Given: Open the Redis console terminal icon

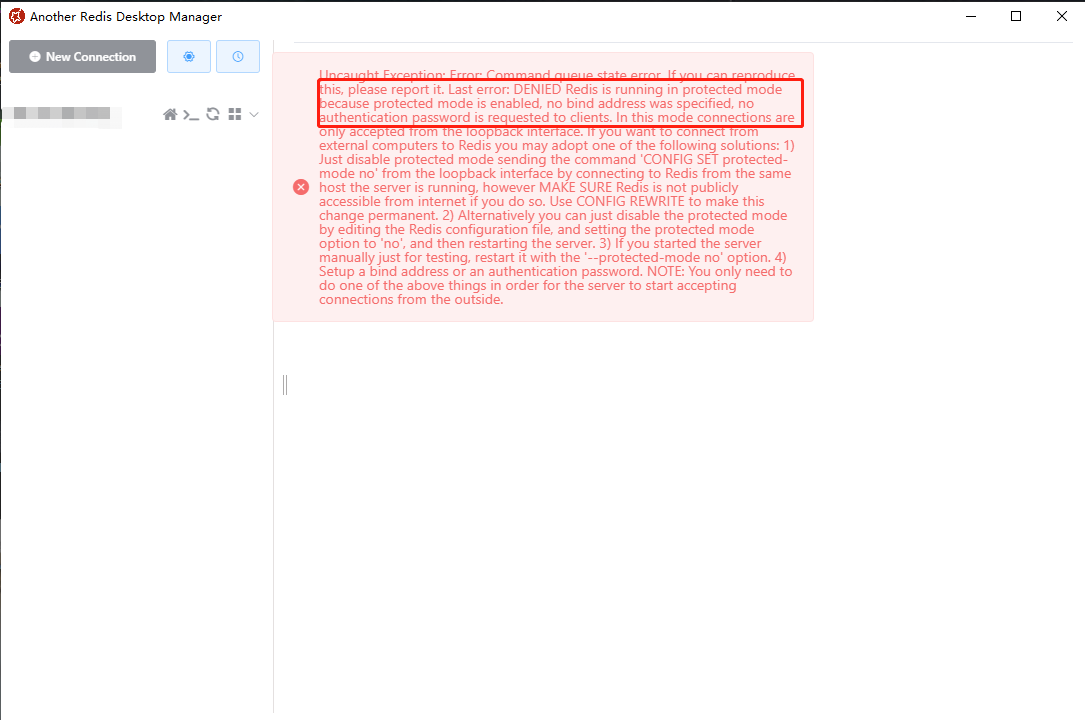Looking at the screenshot, I should tap(191, 115).
